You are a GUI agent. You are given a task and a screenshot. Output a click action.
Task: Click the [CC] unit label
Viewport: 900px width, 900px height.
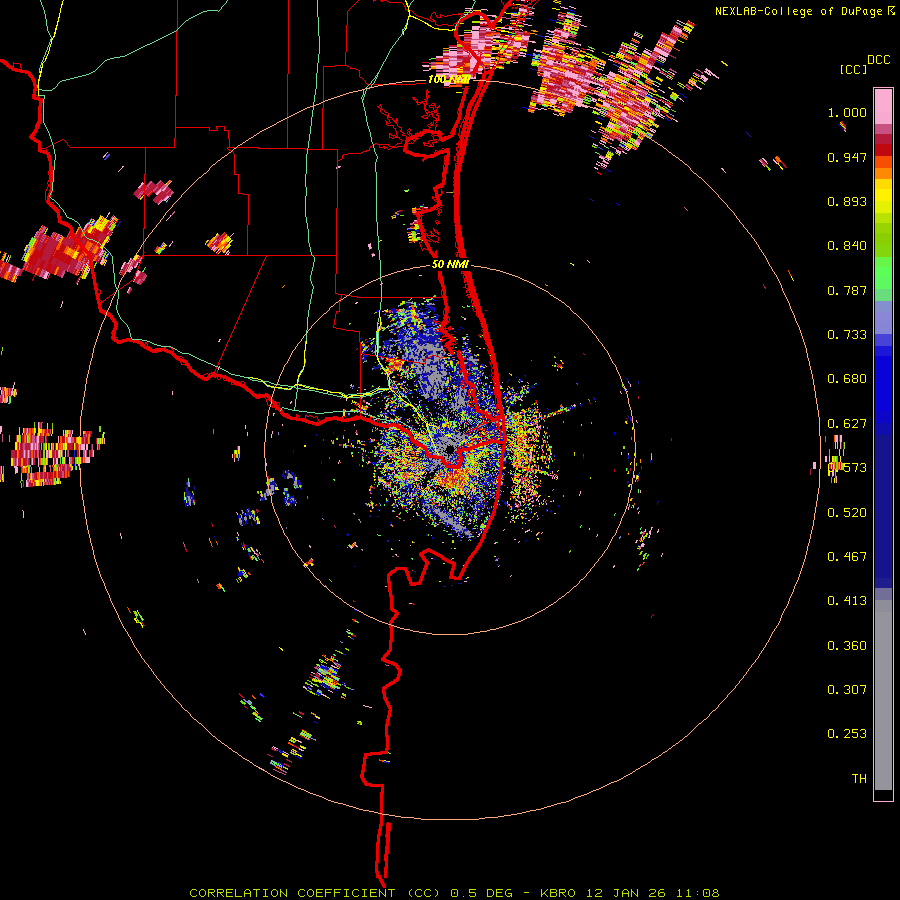point(853,69)
